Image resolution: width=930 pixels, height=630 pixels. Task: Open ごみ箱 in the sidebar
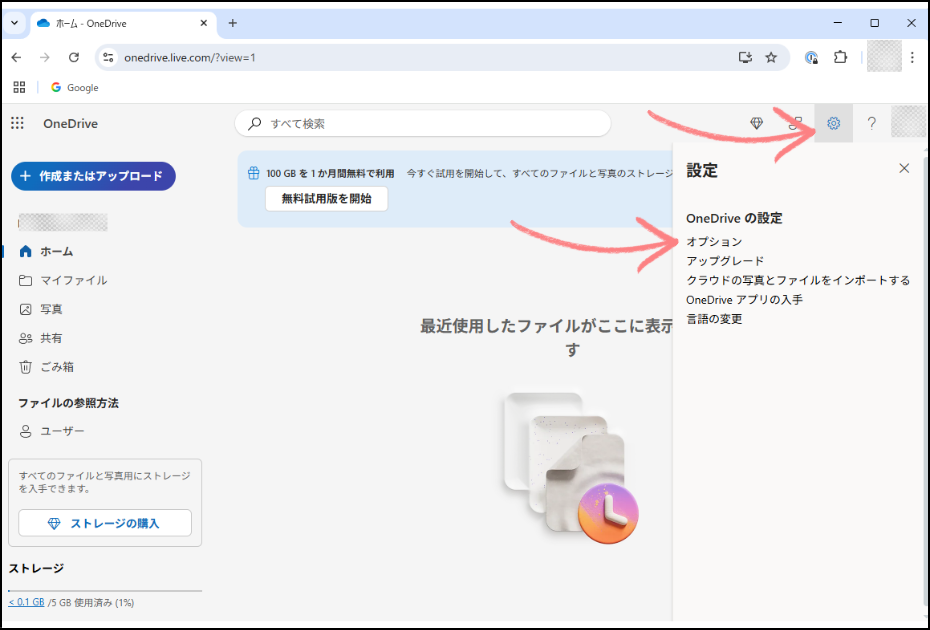[x=46, y=367]
